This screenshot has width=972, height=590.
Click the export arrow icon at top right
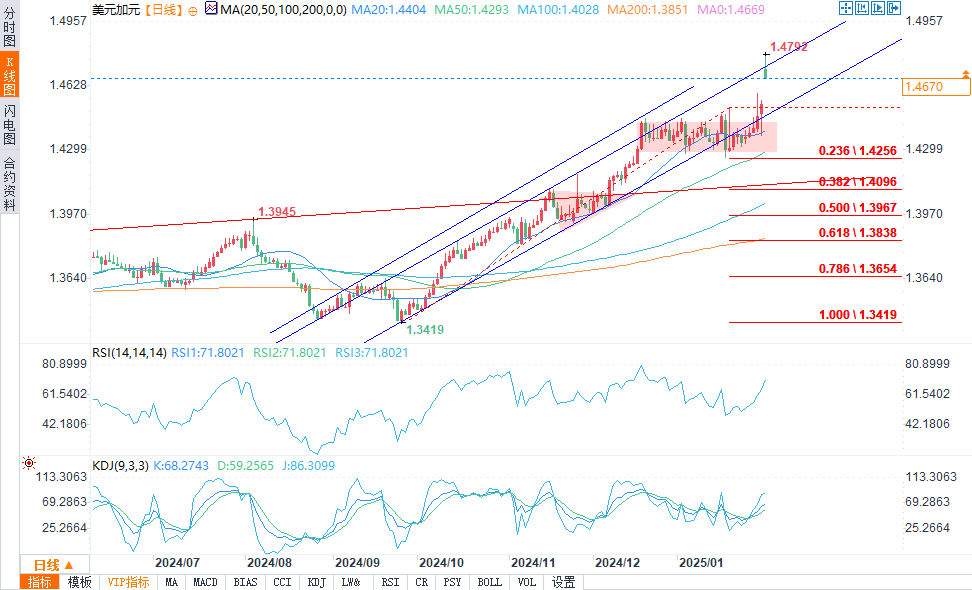894,8
